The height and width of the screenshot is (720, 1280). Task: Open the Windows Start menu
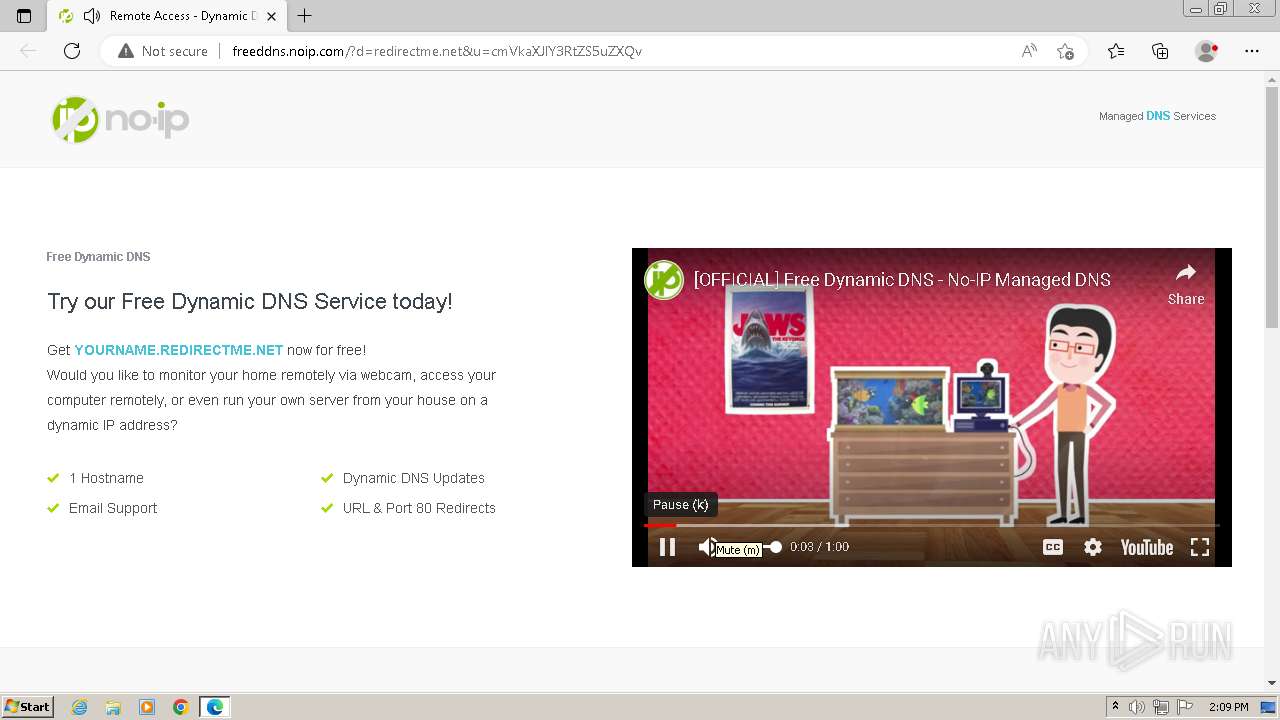pos(28,707)
